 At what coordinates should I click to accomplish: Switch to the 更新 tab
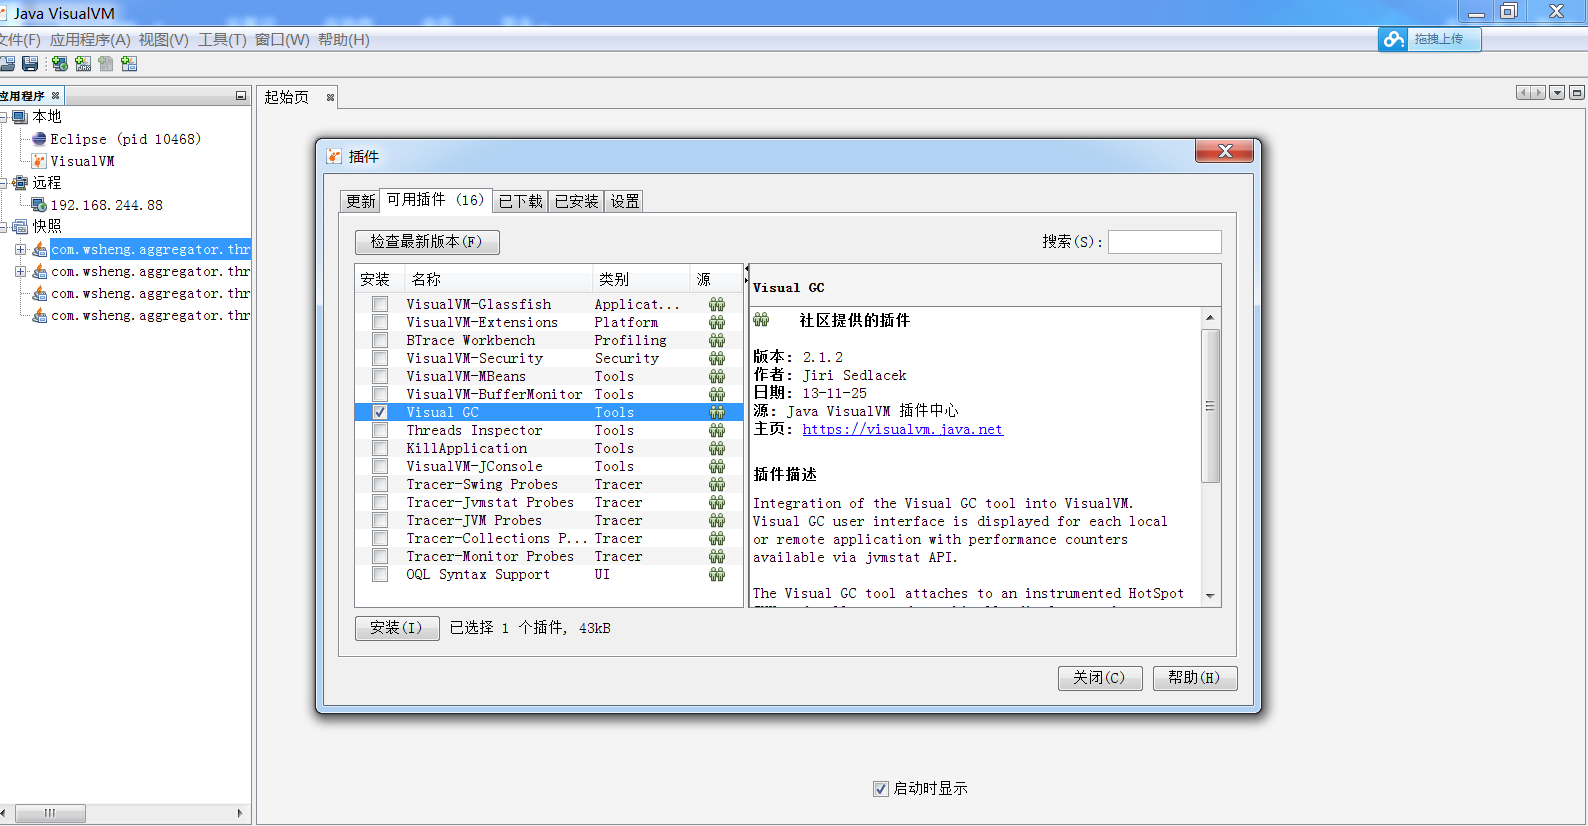[360, 201]
